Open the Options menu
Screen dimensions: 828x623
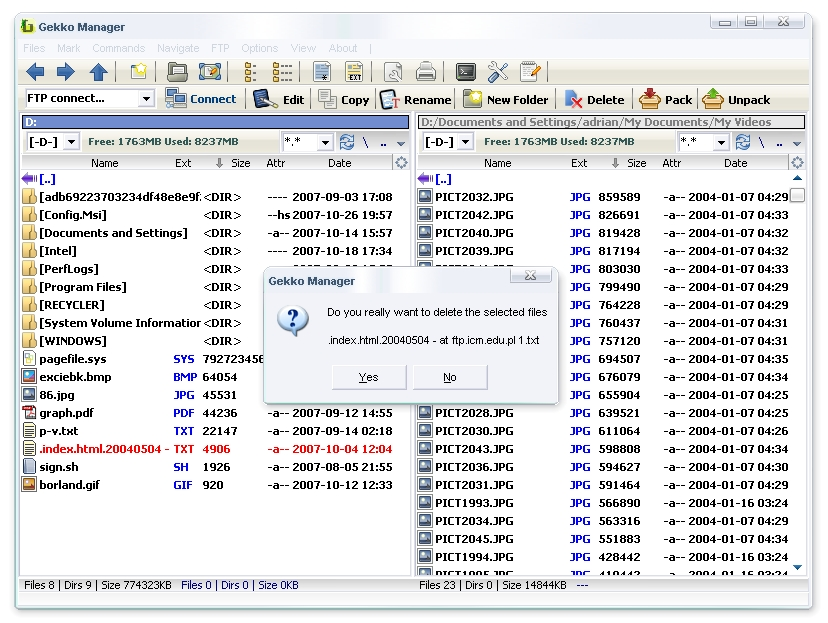259,48
